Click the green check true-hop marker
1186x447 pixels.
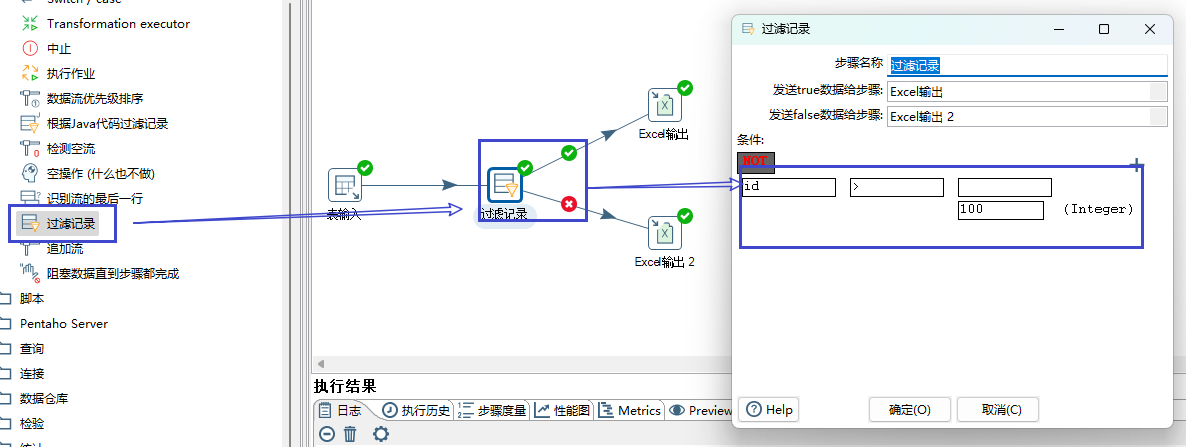point(569,153)
